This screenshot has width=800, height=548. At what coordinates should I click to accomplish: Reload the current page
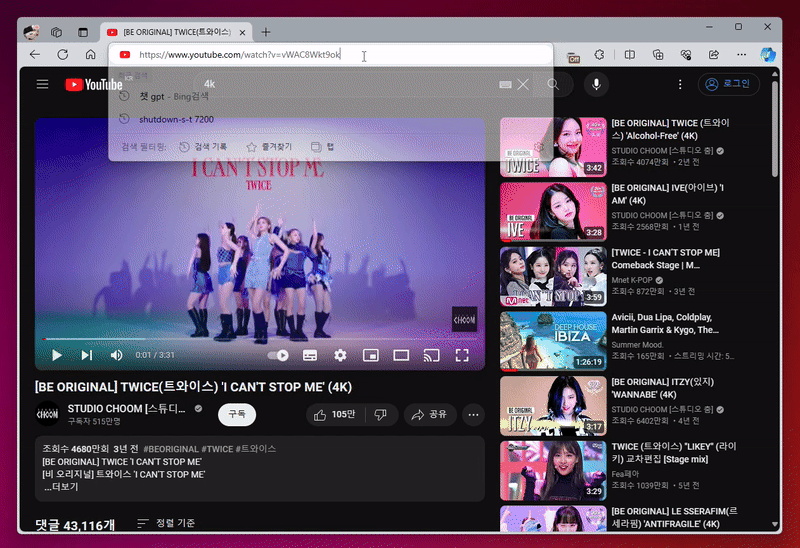[63, 55]
